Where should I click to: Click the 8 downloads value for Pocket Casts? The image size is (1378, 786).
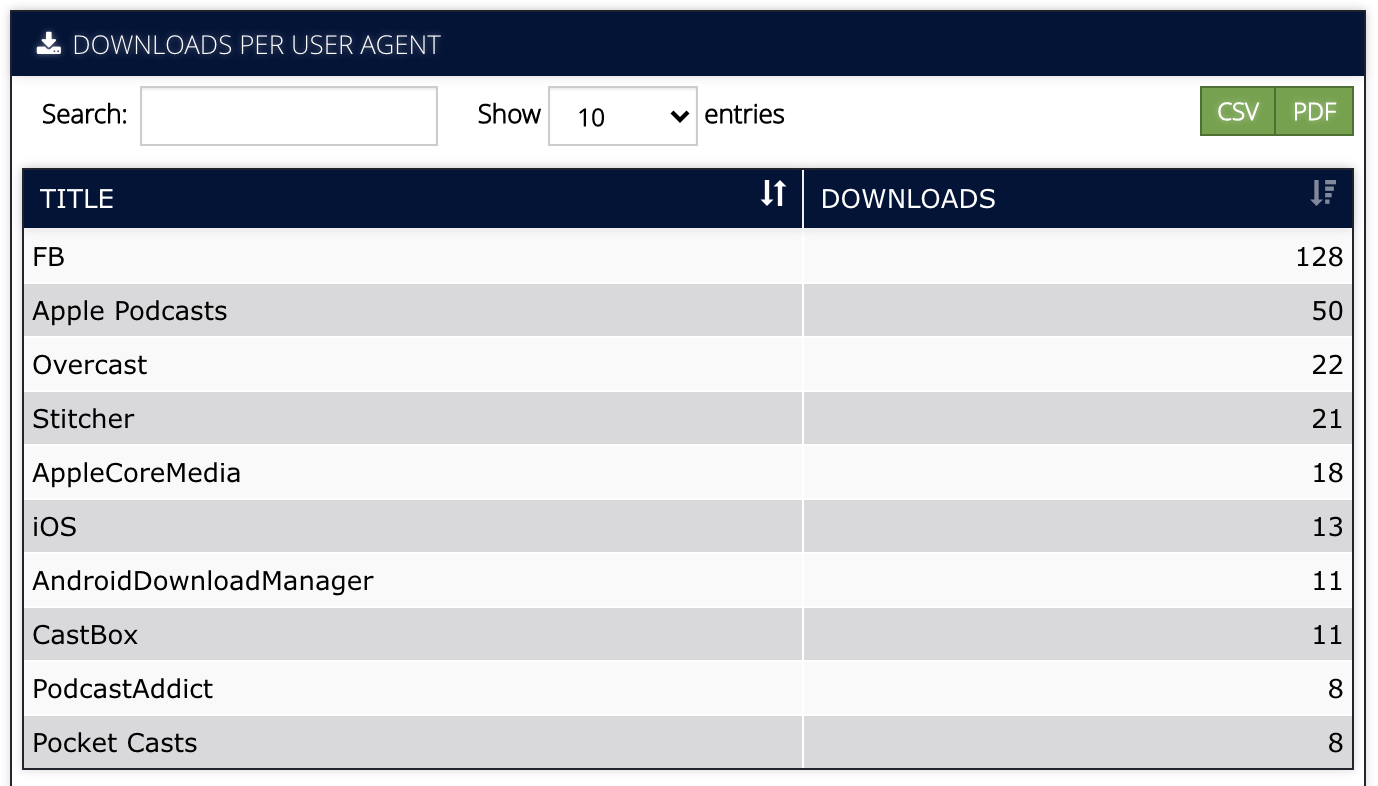[1335, 743]
